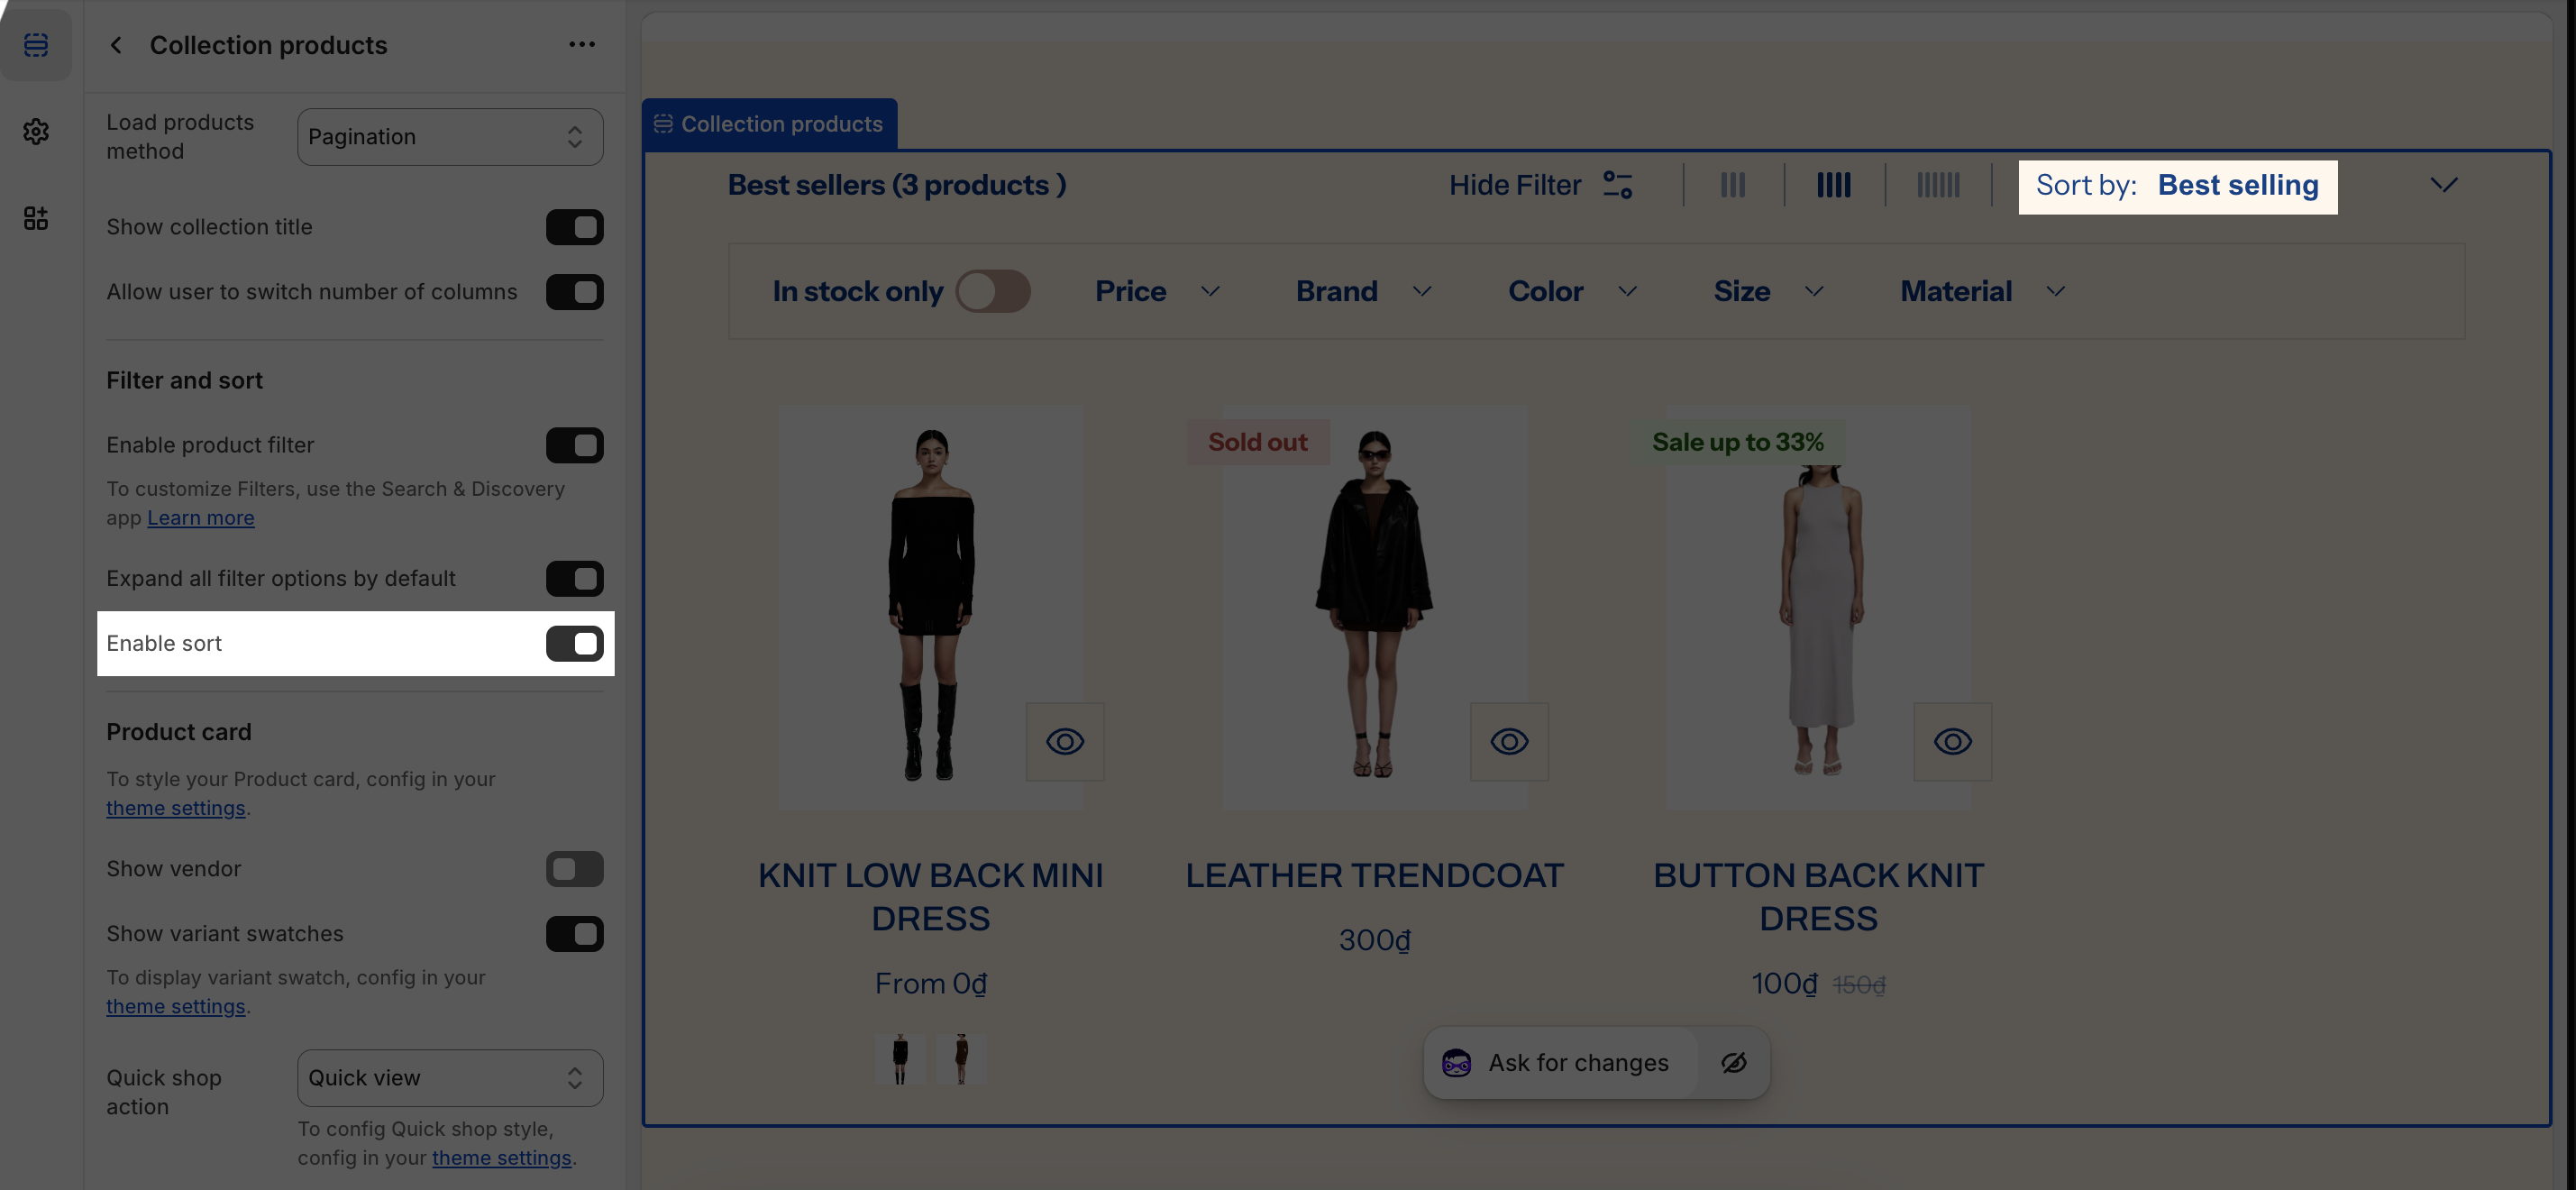Open the Sections icon in left sidebar
This screenshot has height=1190, width=2576.
coord(36,45)
